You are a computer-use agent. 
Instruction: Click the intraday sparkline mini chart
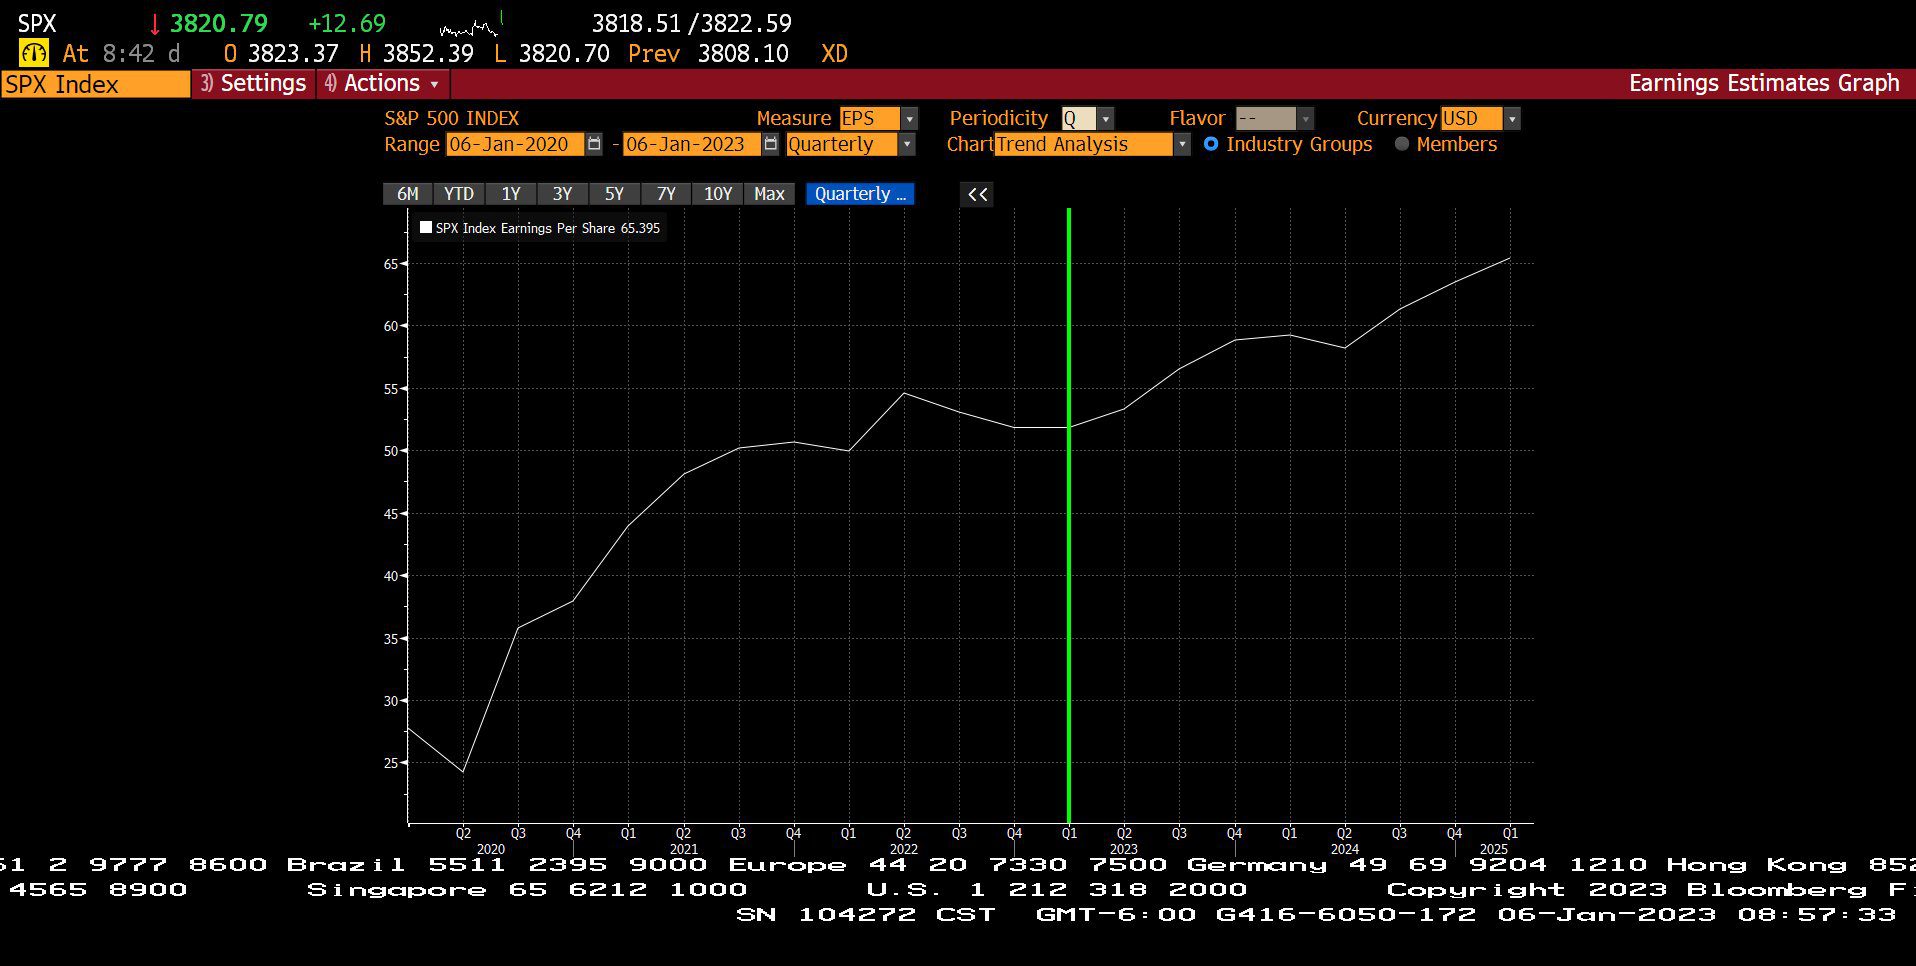click(x=471, y=25)
